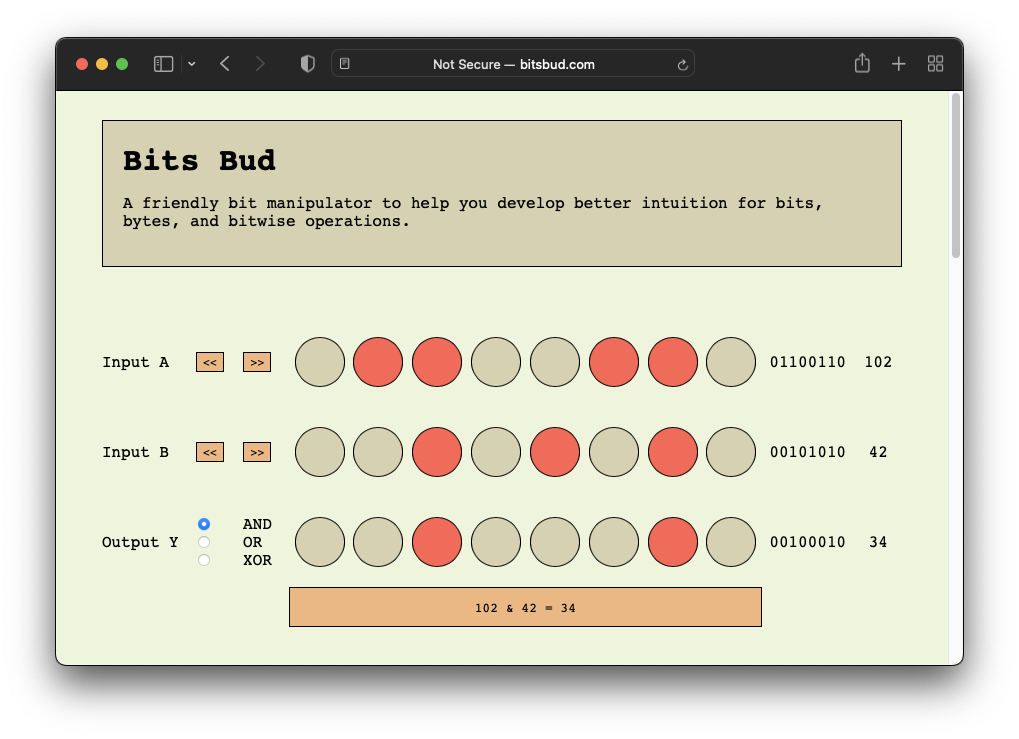1019x739 pixels.
Task: Toggle the Safari sidebar icon
Action: [163, 64]
